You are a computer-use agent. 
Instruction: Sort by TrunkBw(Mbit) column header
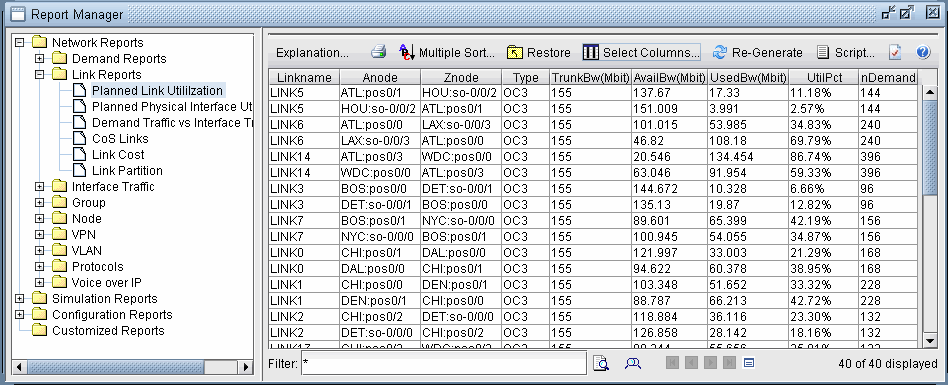click(590, 77)
